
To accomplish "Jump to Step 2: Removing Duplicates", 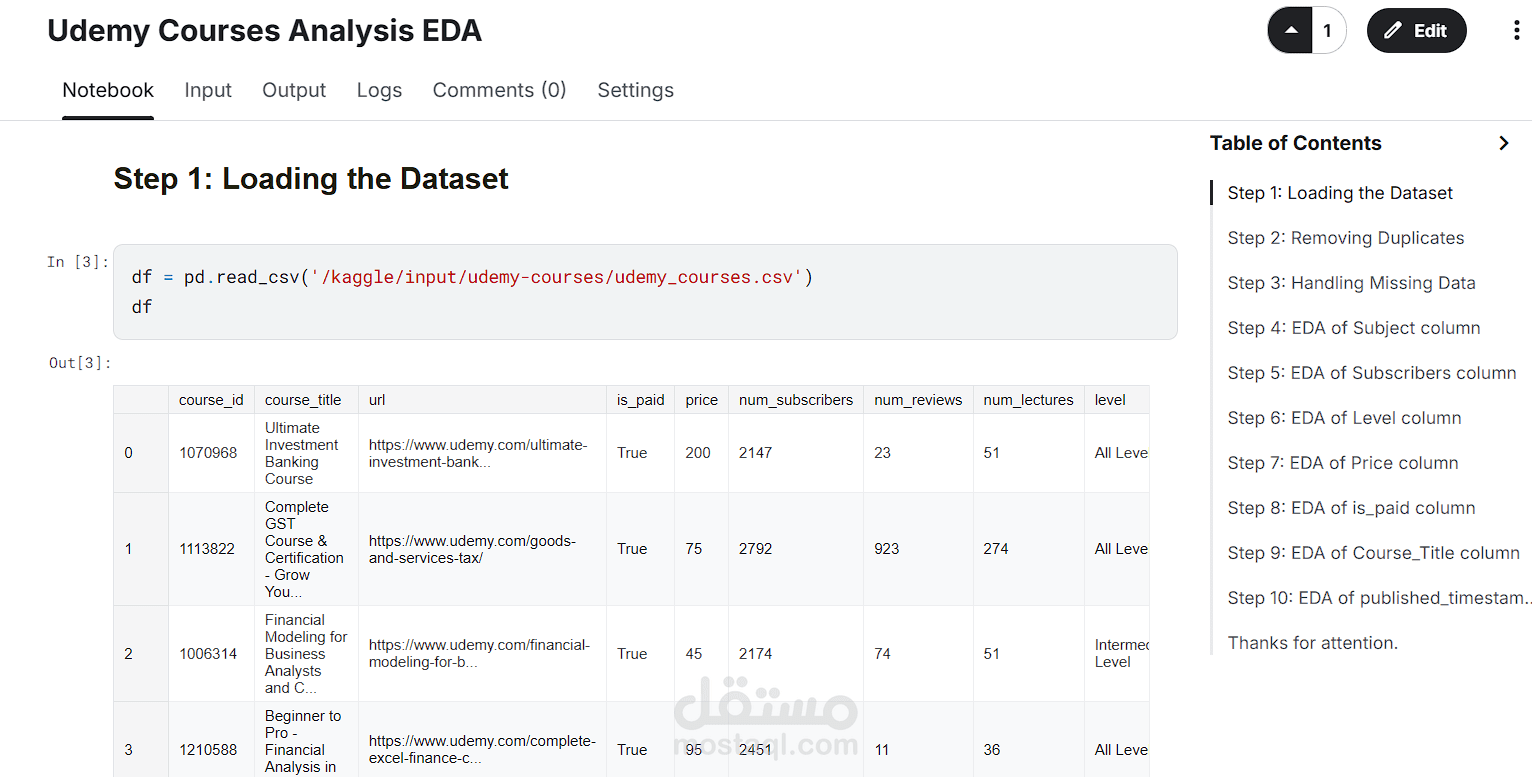I will point(1346,238).
